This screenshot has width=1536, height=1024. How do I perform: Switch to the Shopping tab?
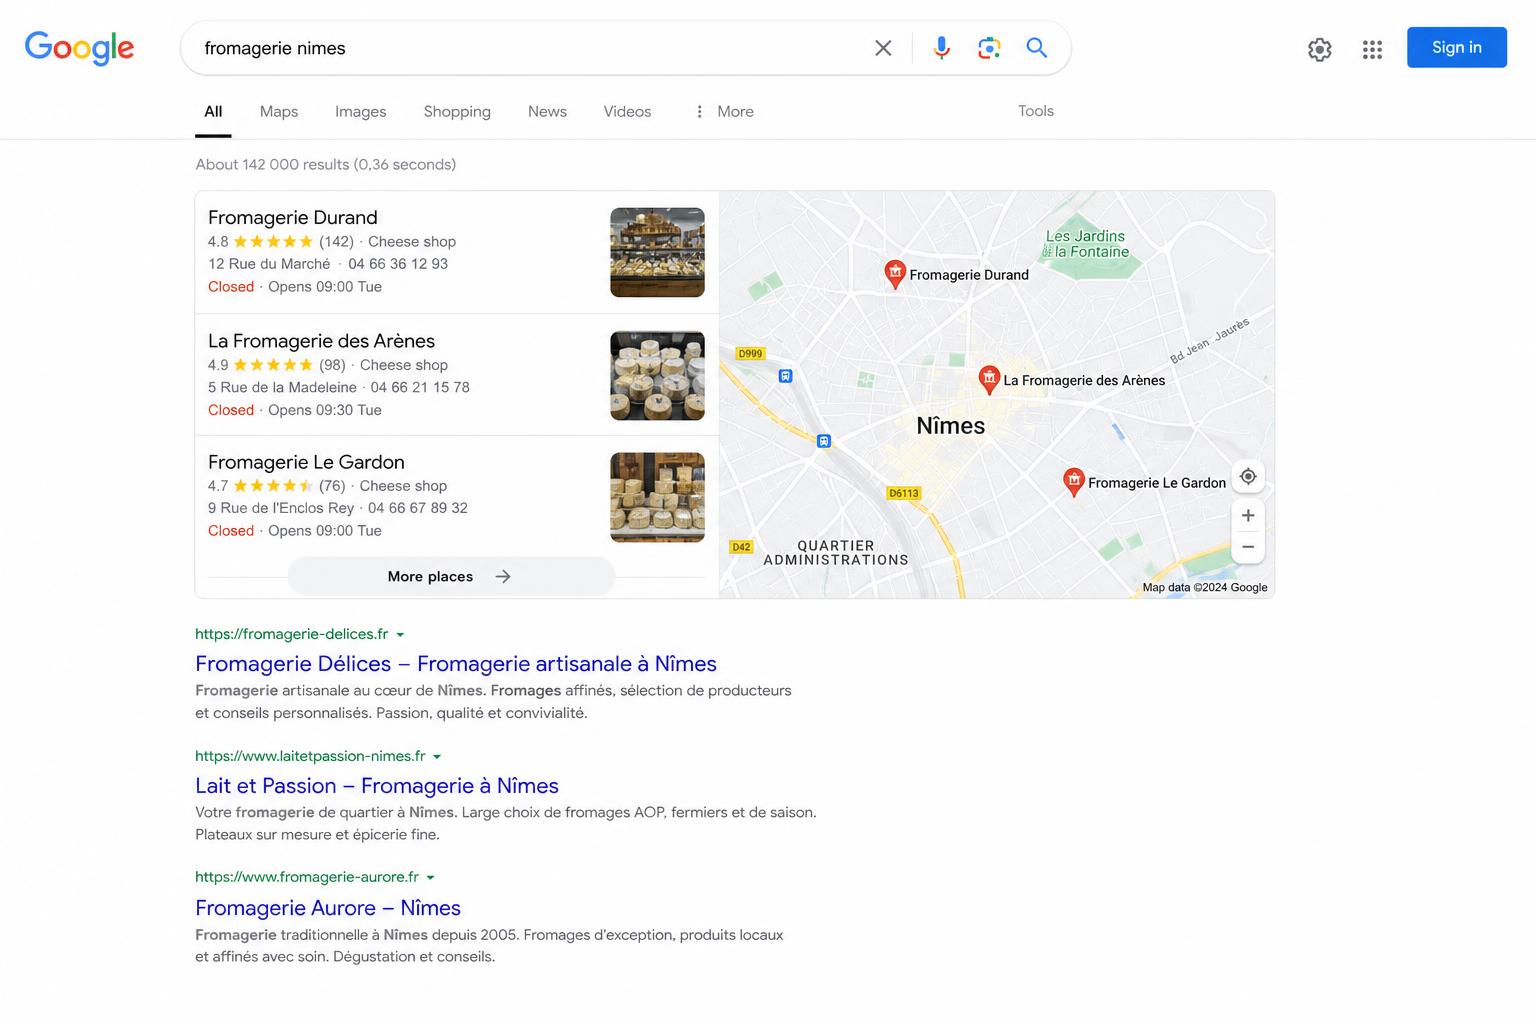pyautogui.click(x=457, y=112)
